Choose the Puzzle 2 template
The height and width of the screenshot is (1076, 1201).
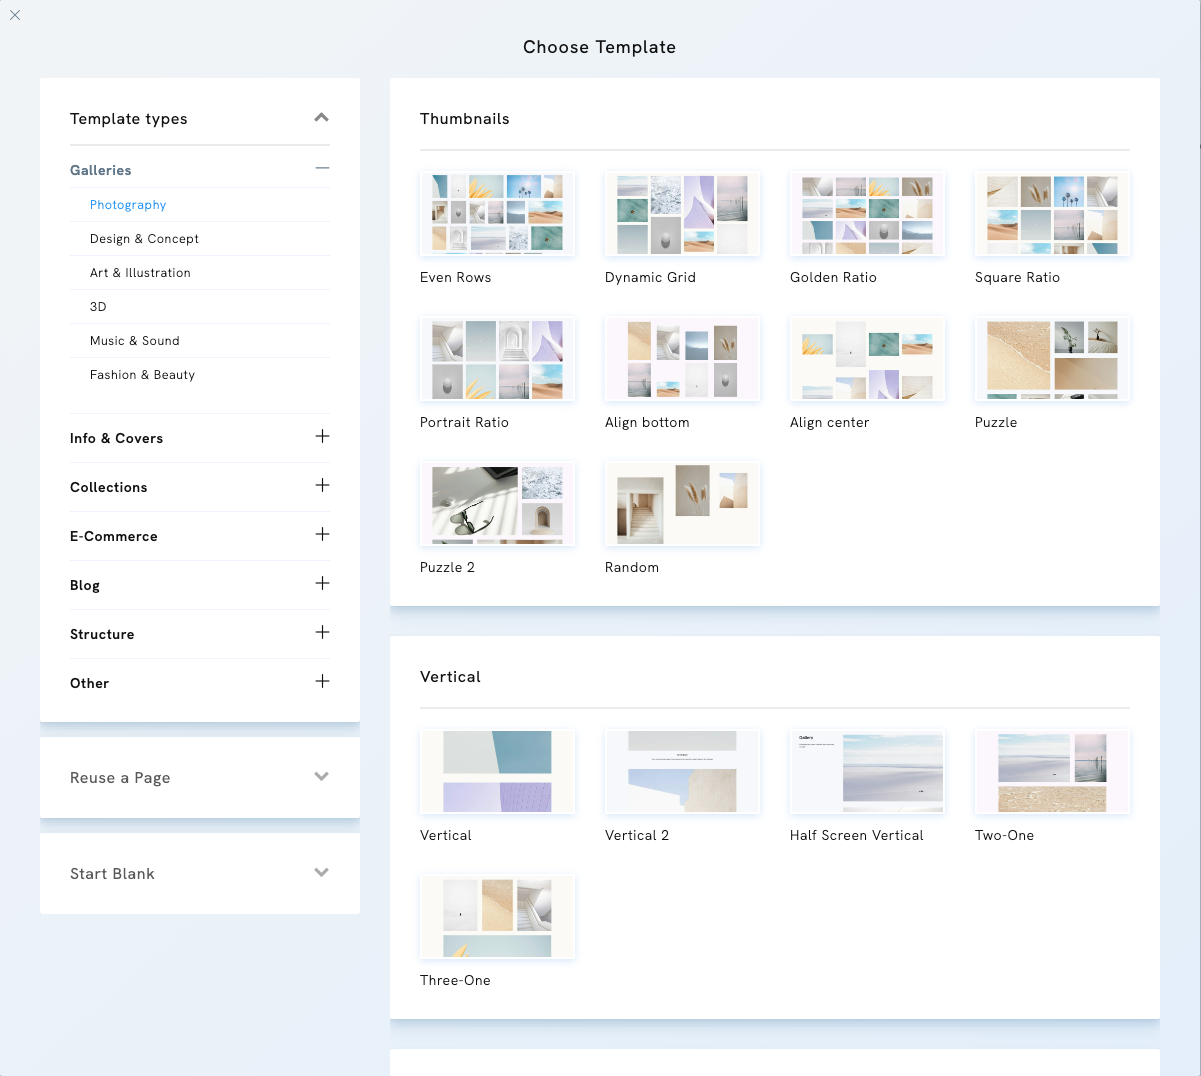tap(497, 503)
